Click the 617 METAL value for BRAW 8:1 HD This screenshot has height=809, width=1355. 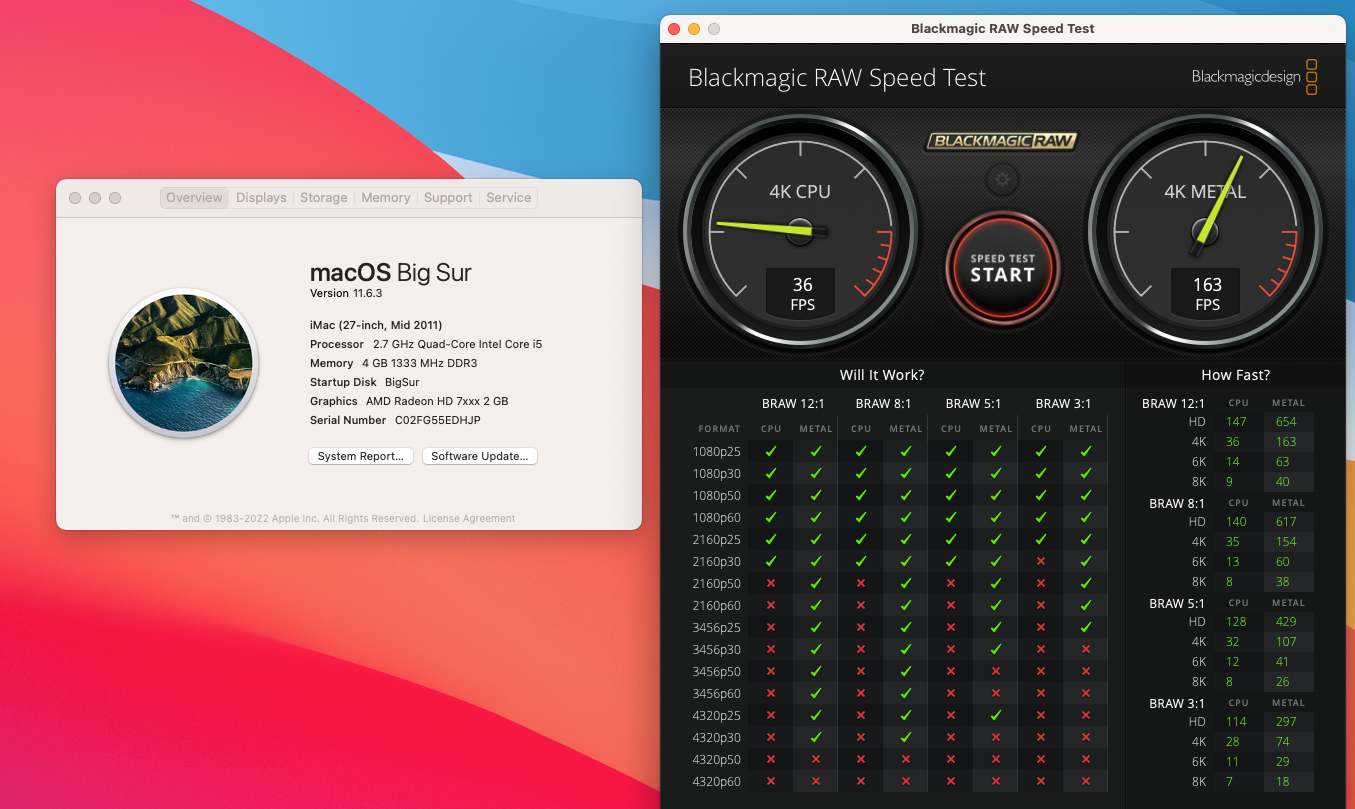click(1286, 522)
